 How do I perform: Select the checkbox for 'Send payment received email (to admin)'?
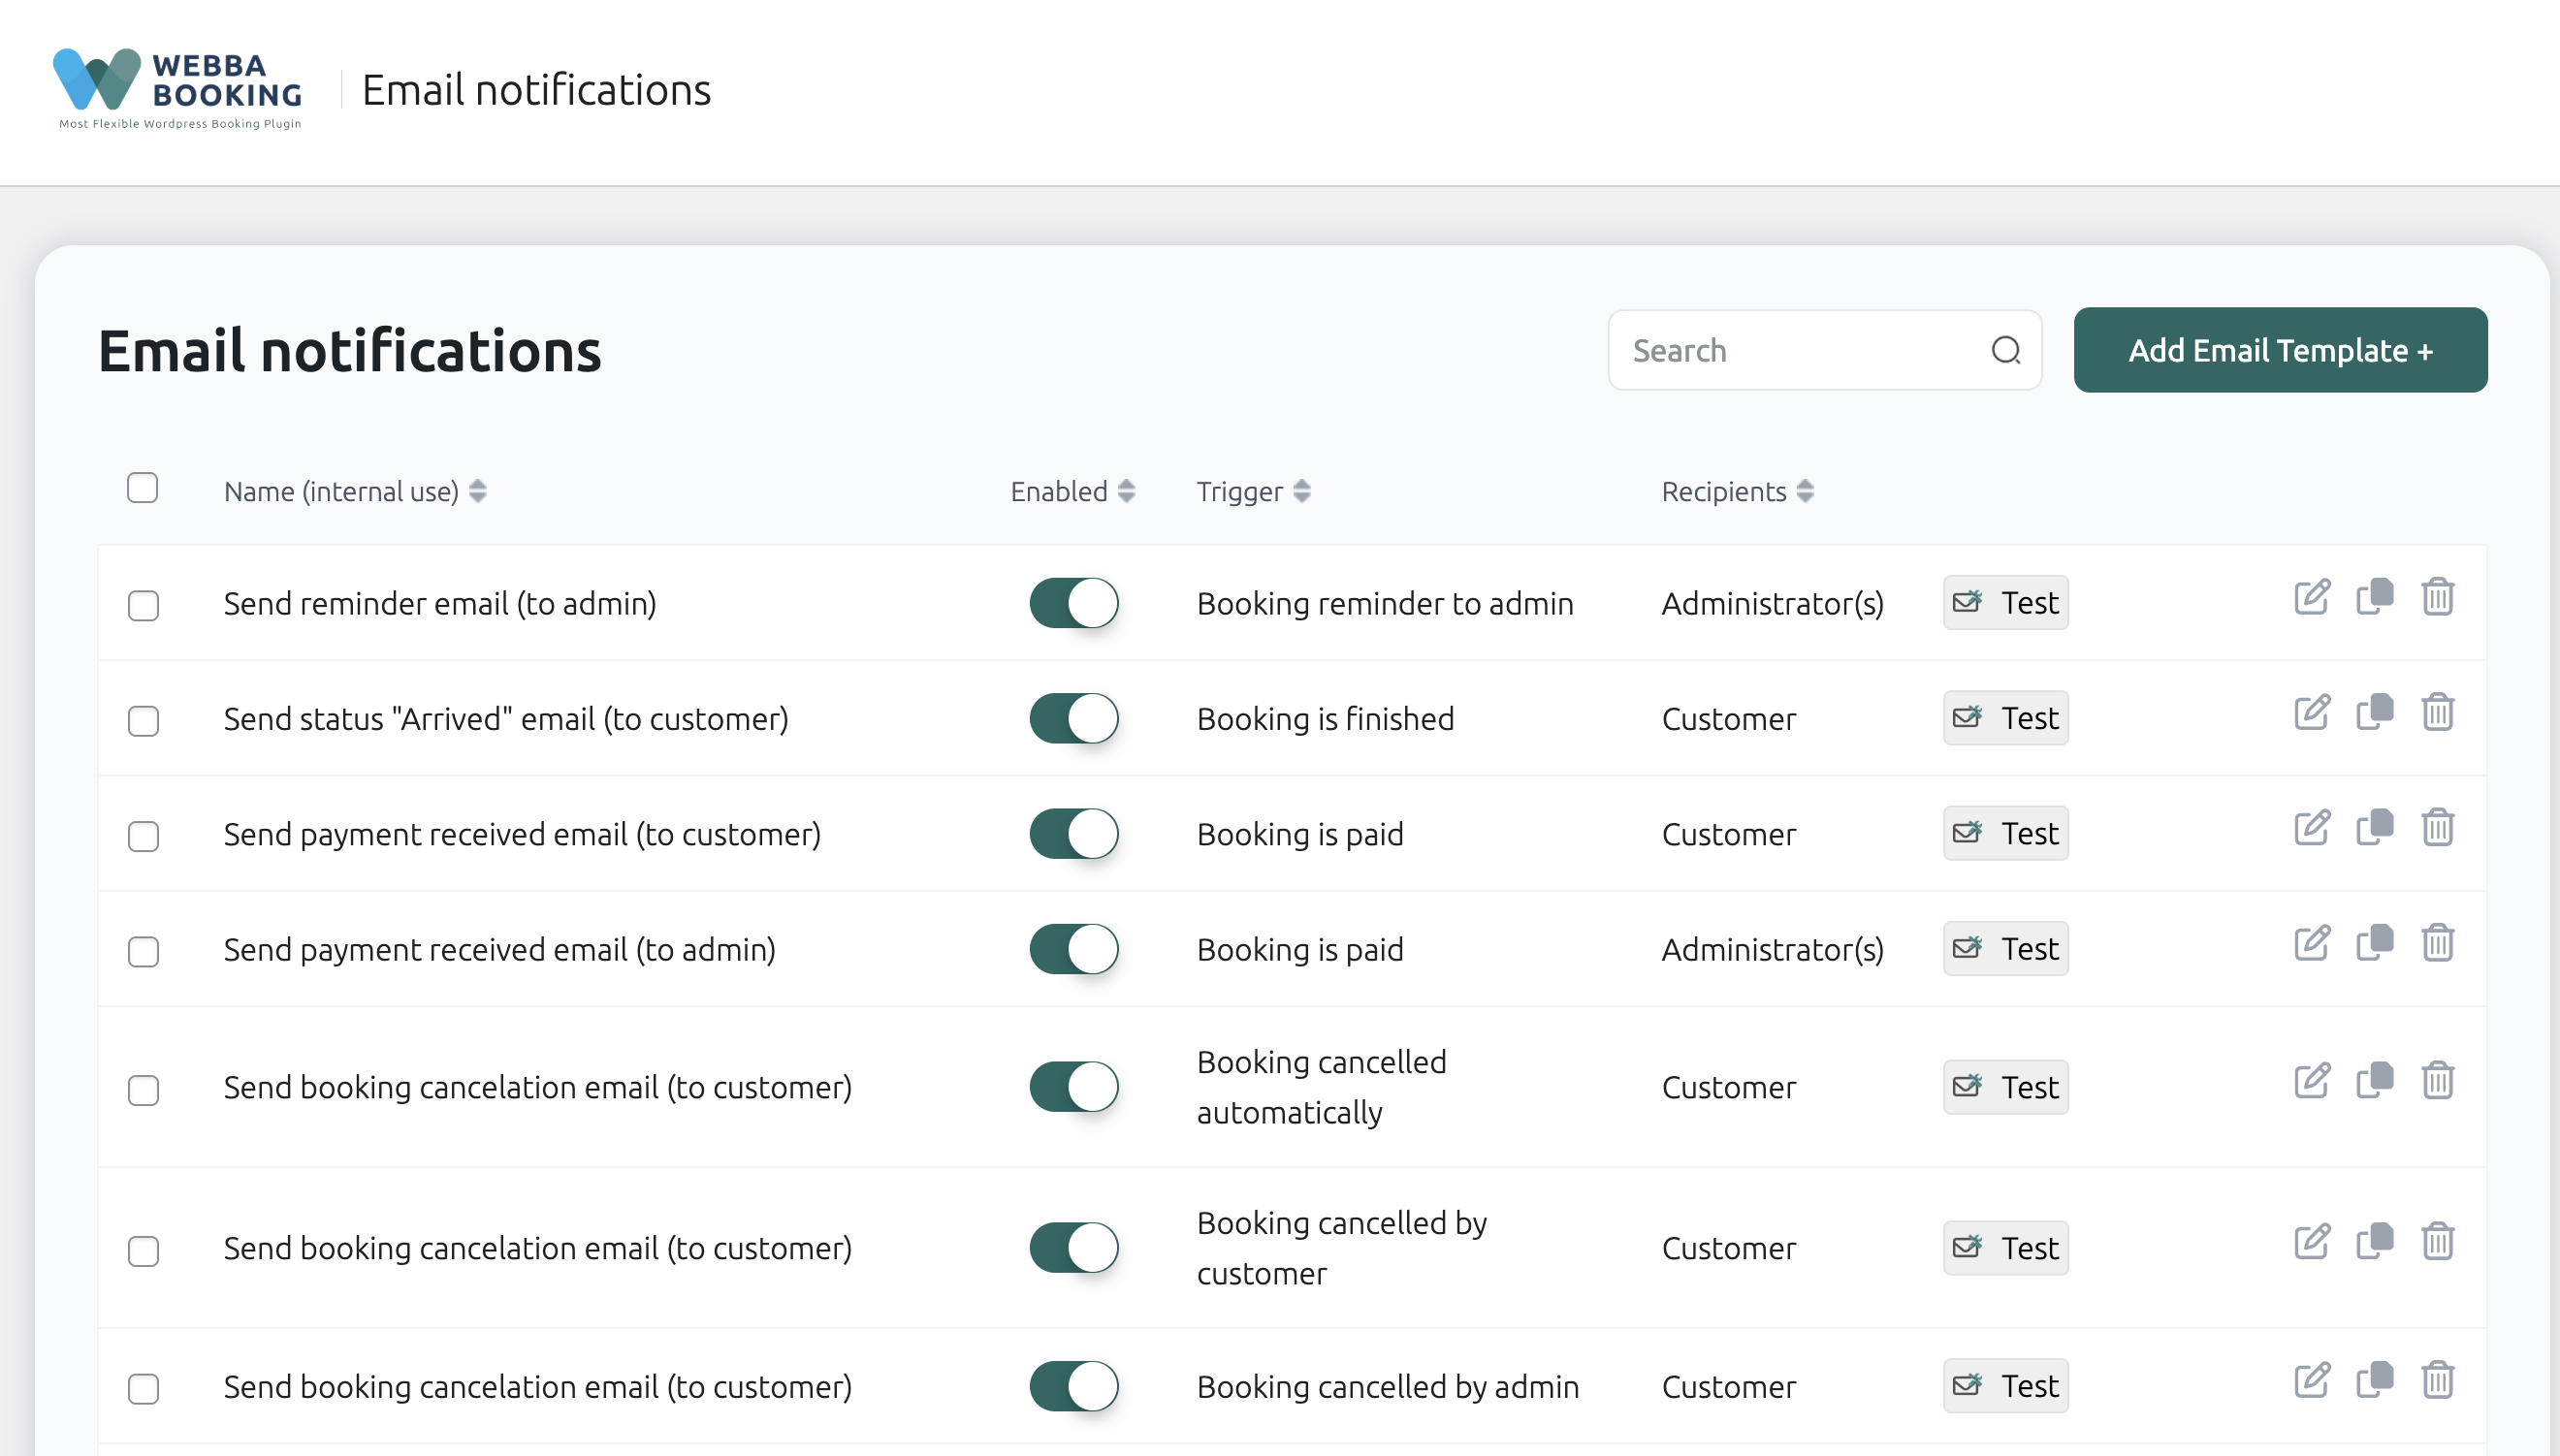click(142, 952)
